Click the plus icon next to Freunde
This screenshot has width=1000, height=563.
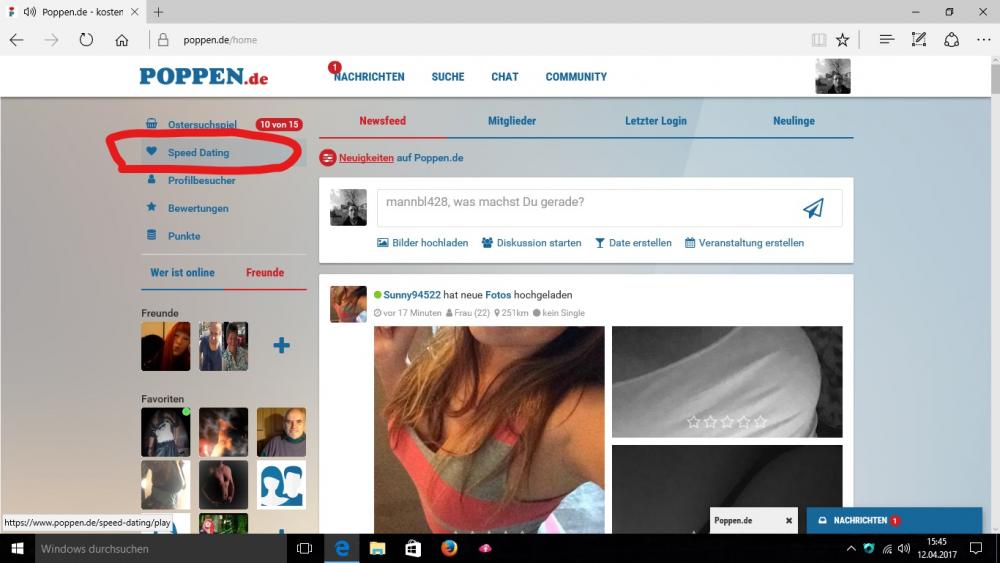click(281, 346)
